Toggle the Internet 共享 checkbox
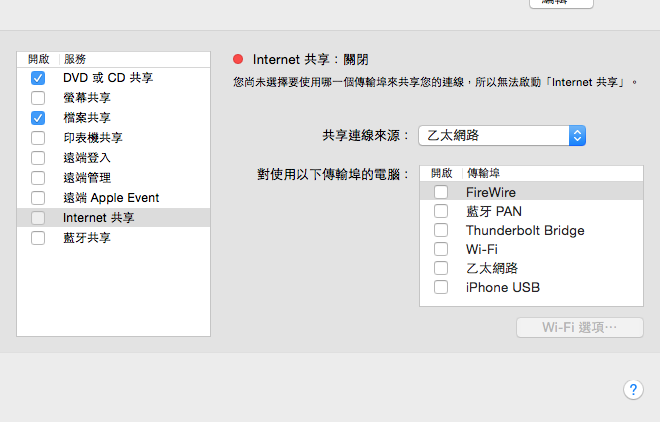The height and width of the screenshot is (422, 660). pyautogui.click(x=38, y=218)
